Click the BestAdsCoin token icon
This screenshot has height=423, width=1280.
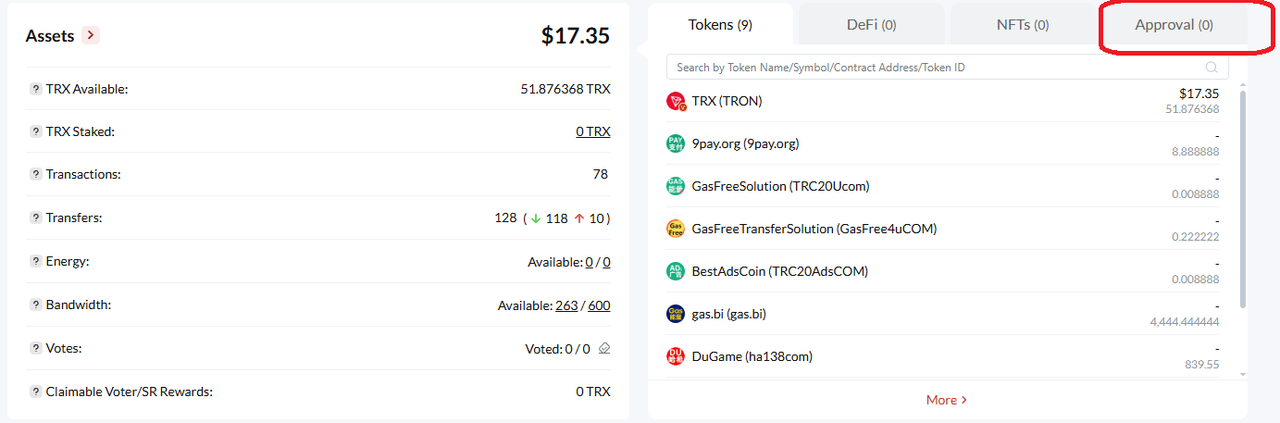676,271
